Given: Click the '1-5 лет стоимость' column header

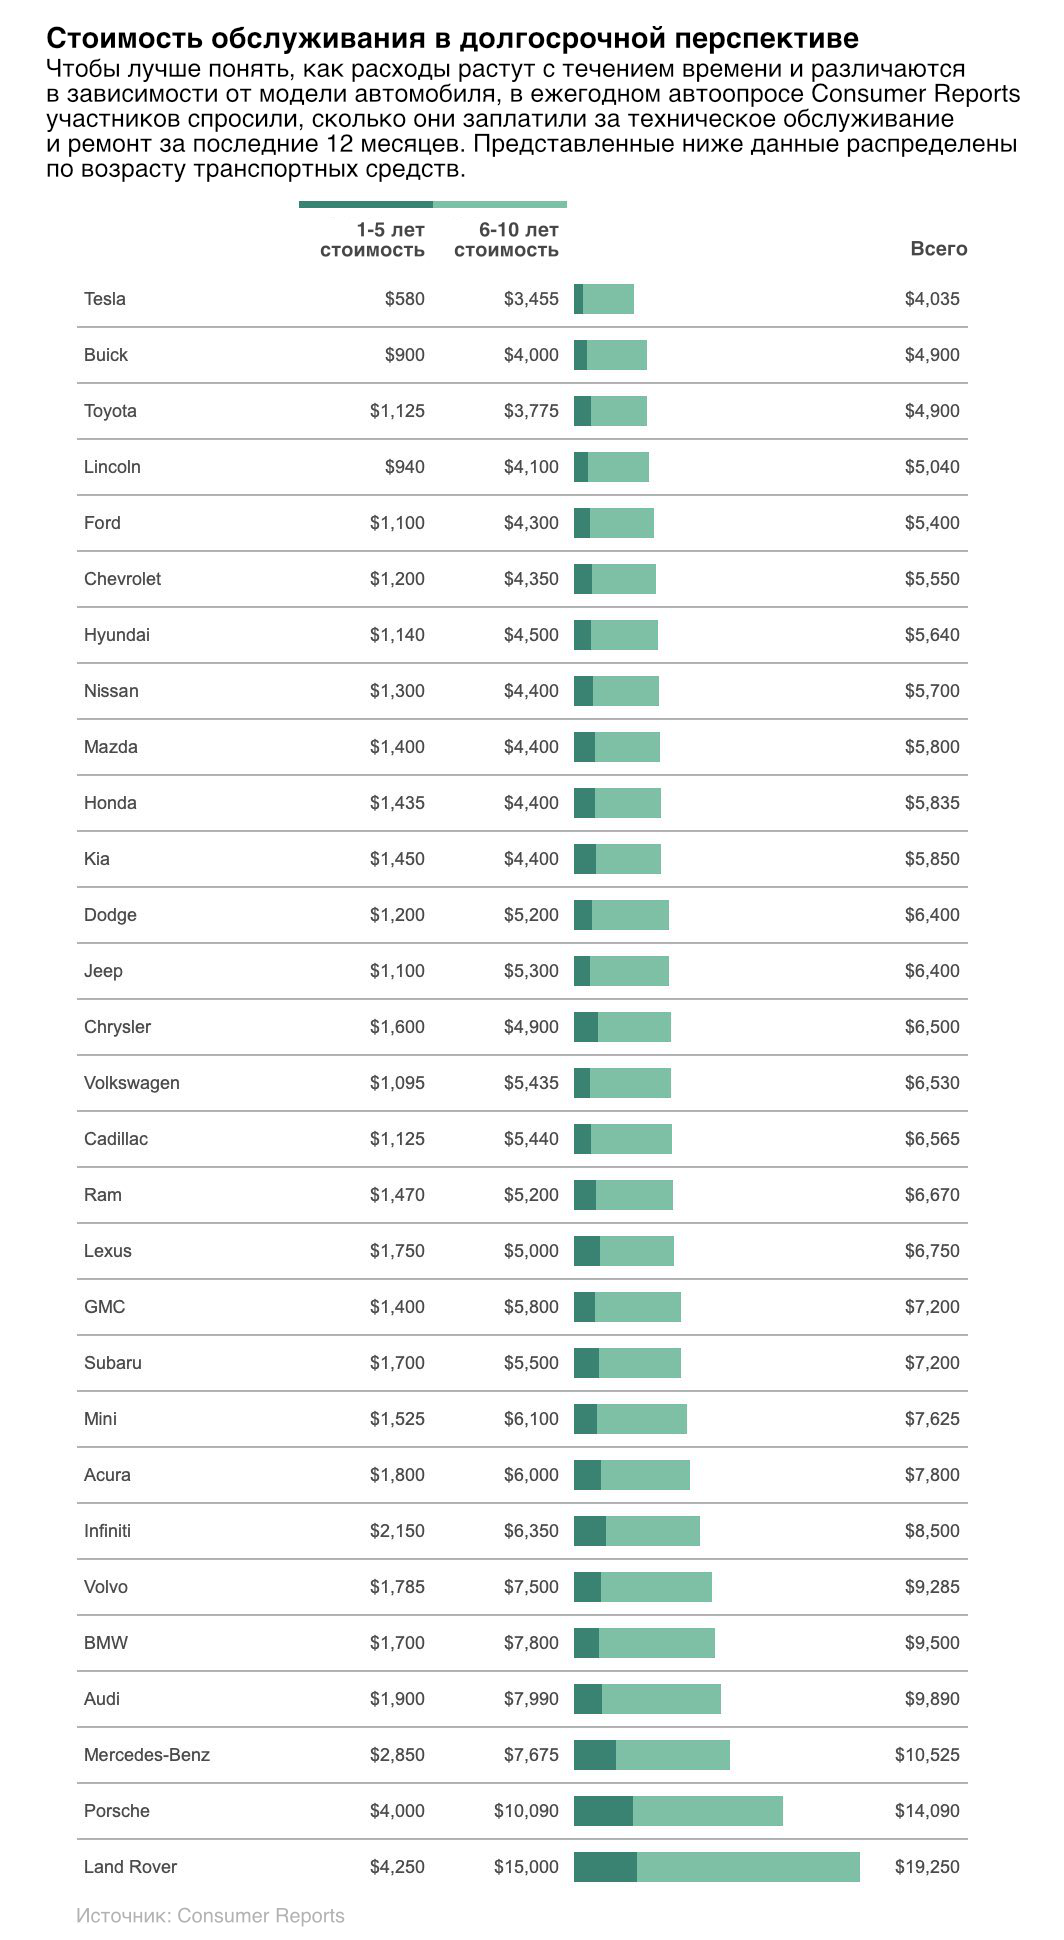Looking at the screenshot, I should click(372, 240).
